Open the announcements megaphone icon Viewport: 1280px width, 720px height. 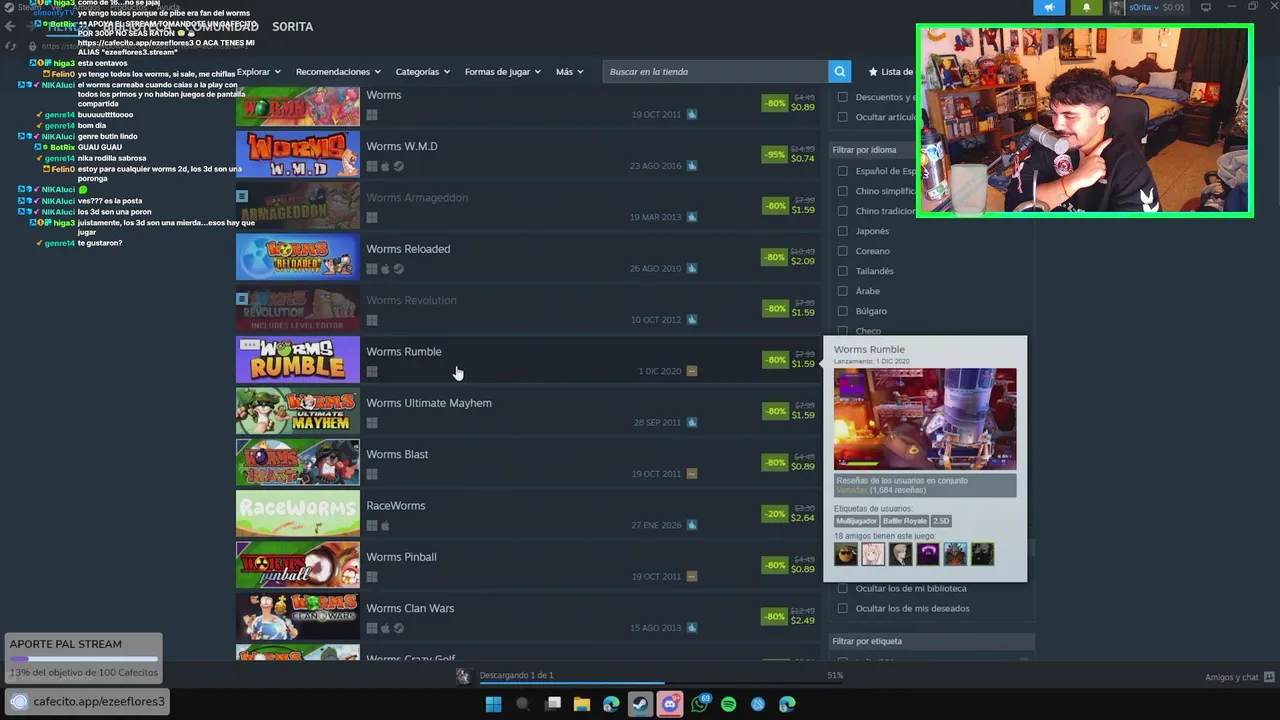[1049, 7]
